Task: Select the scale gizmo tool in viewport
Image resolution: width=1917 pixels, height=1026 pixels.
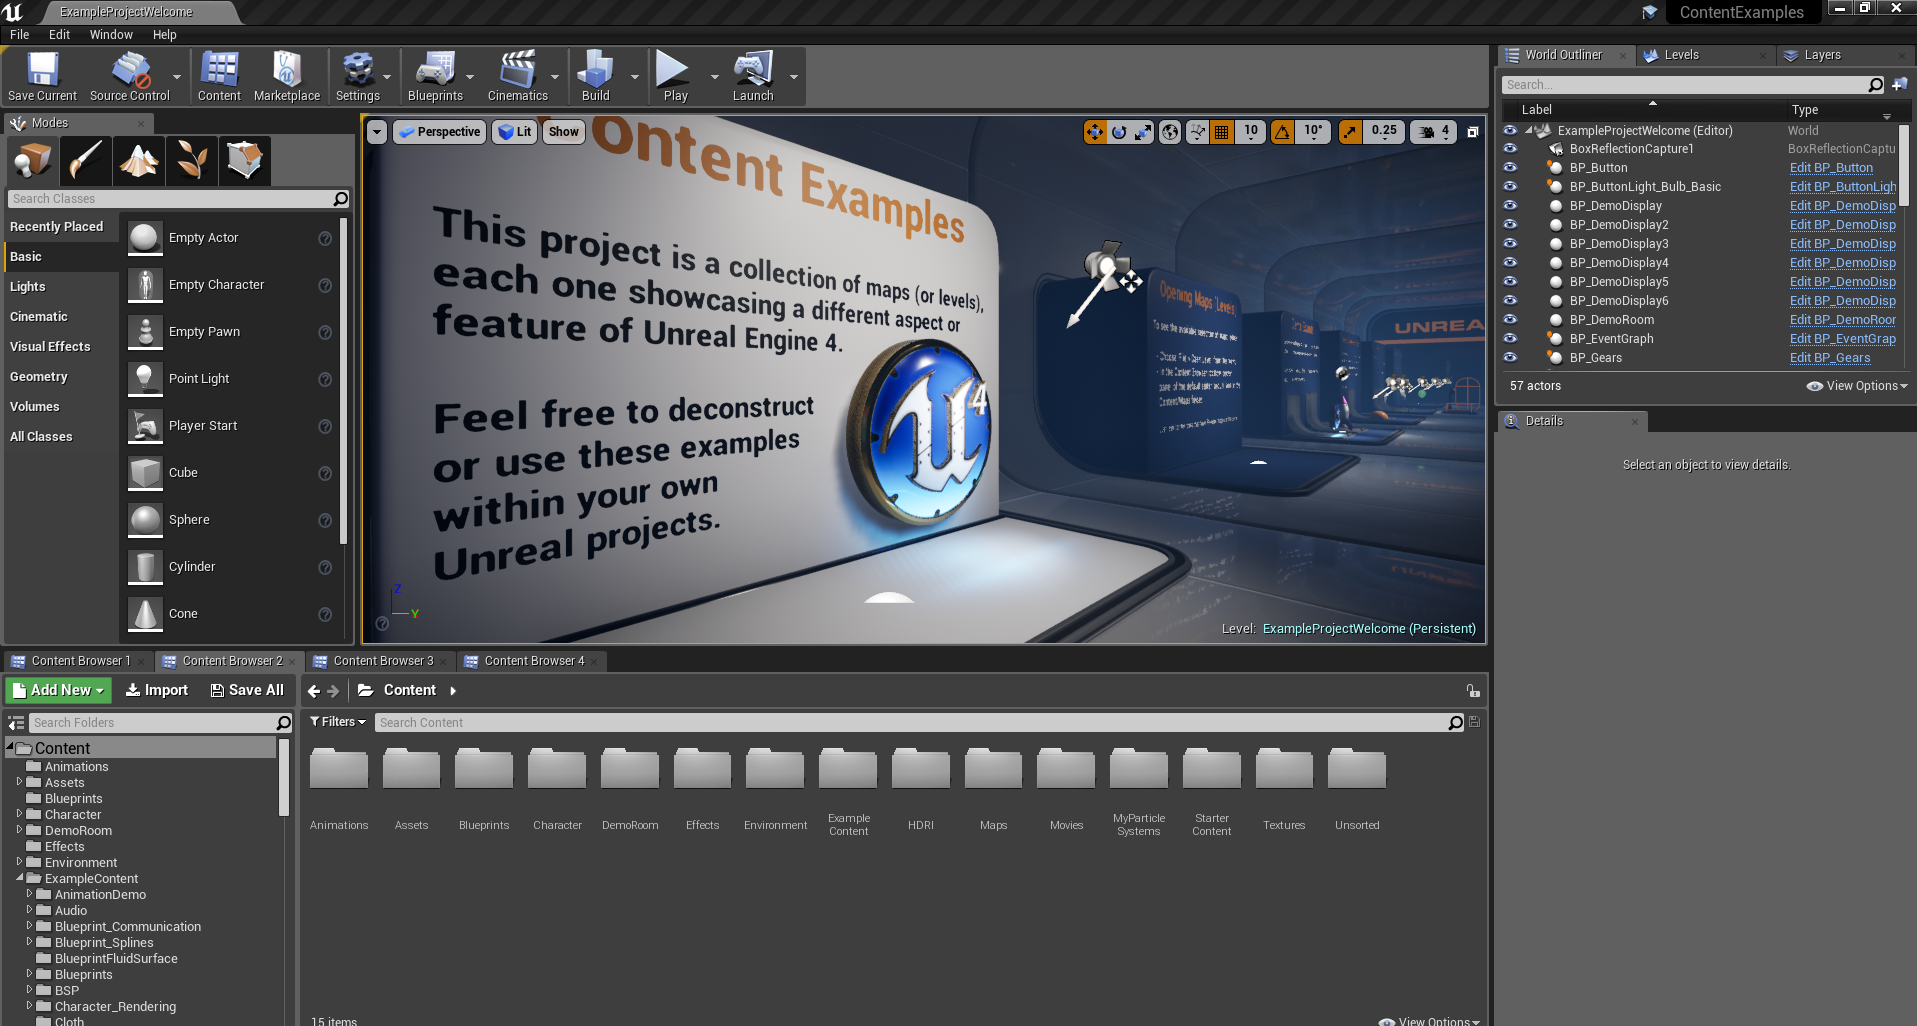Action: 1142,132
